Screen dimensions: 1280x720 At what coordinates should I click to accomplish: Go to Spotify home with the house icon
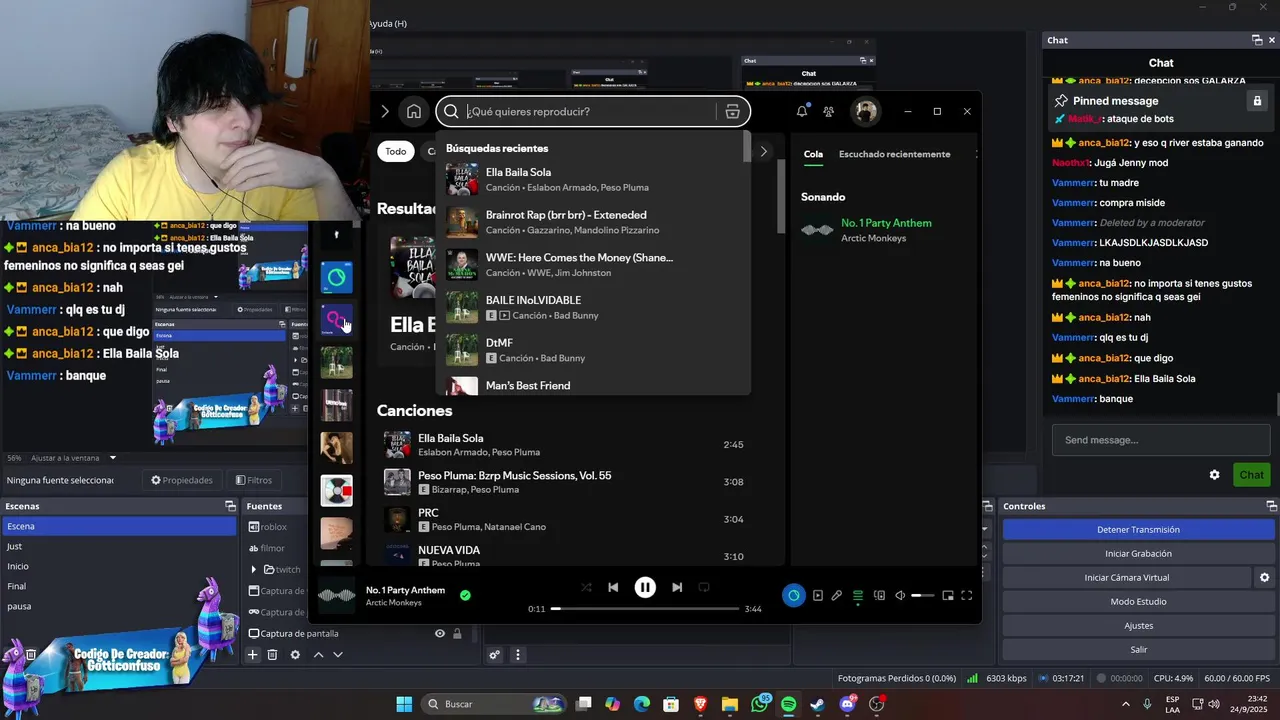point(414,111)
